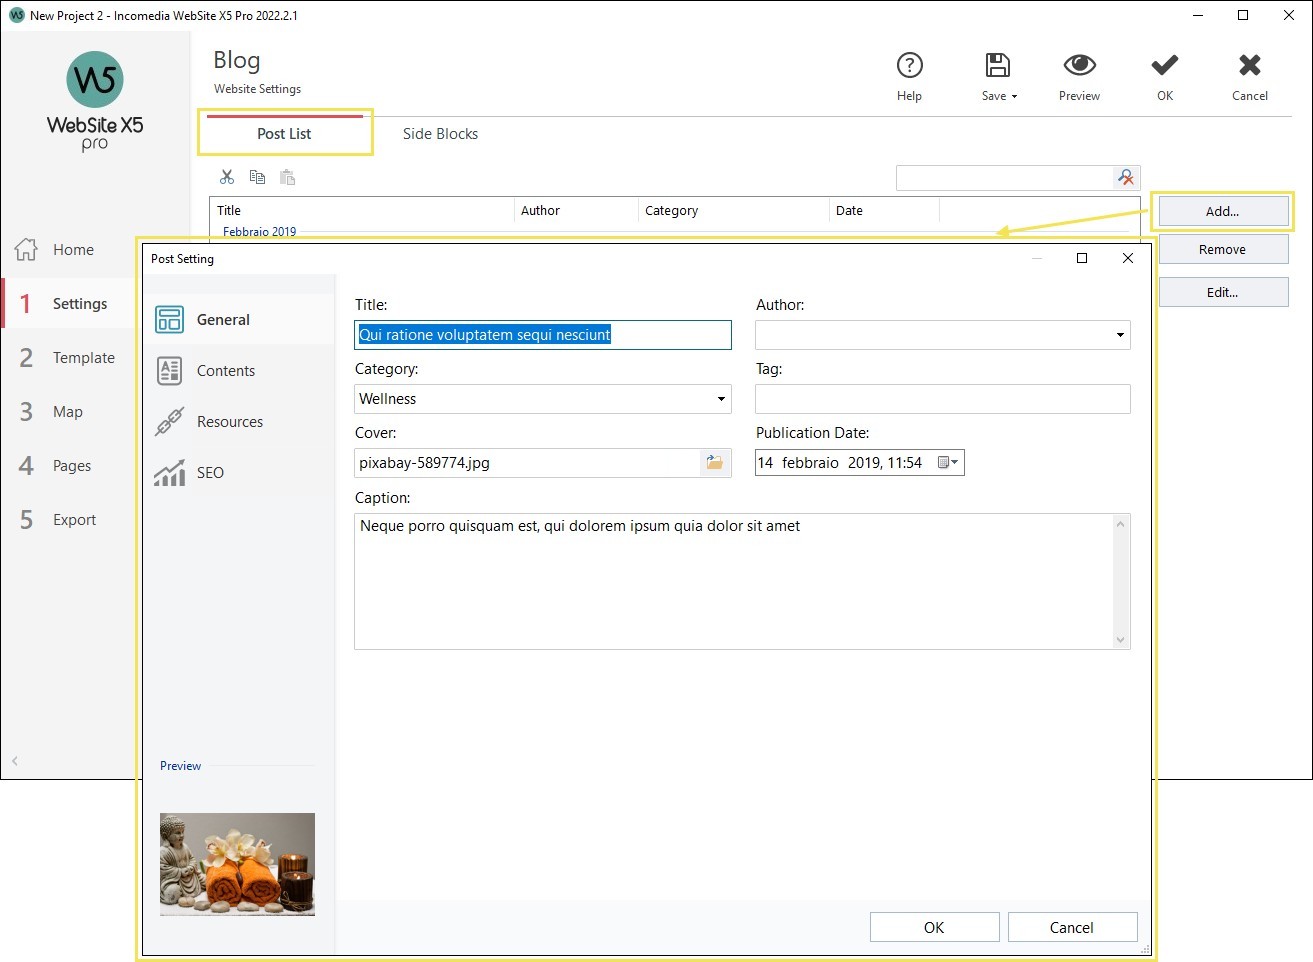Browse for Cover image via folder icon
Image resolution: width=1313 pixels, height=962 pixels.
[x=716, y=462]
